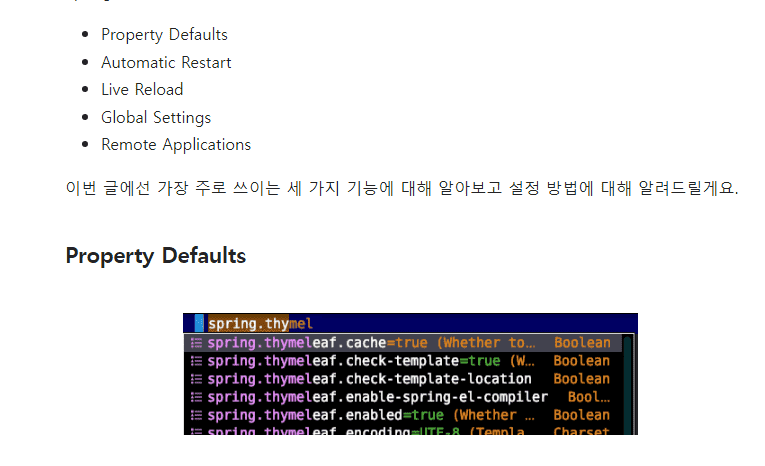
Task: Click the list icon beside spring.thymeleaf.enabled
Action: (196, 415)
